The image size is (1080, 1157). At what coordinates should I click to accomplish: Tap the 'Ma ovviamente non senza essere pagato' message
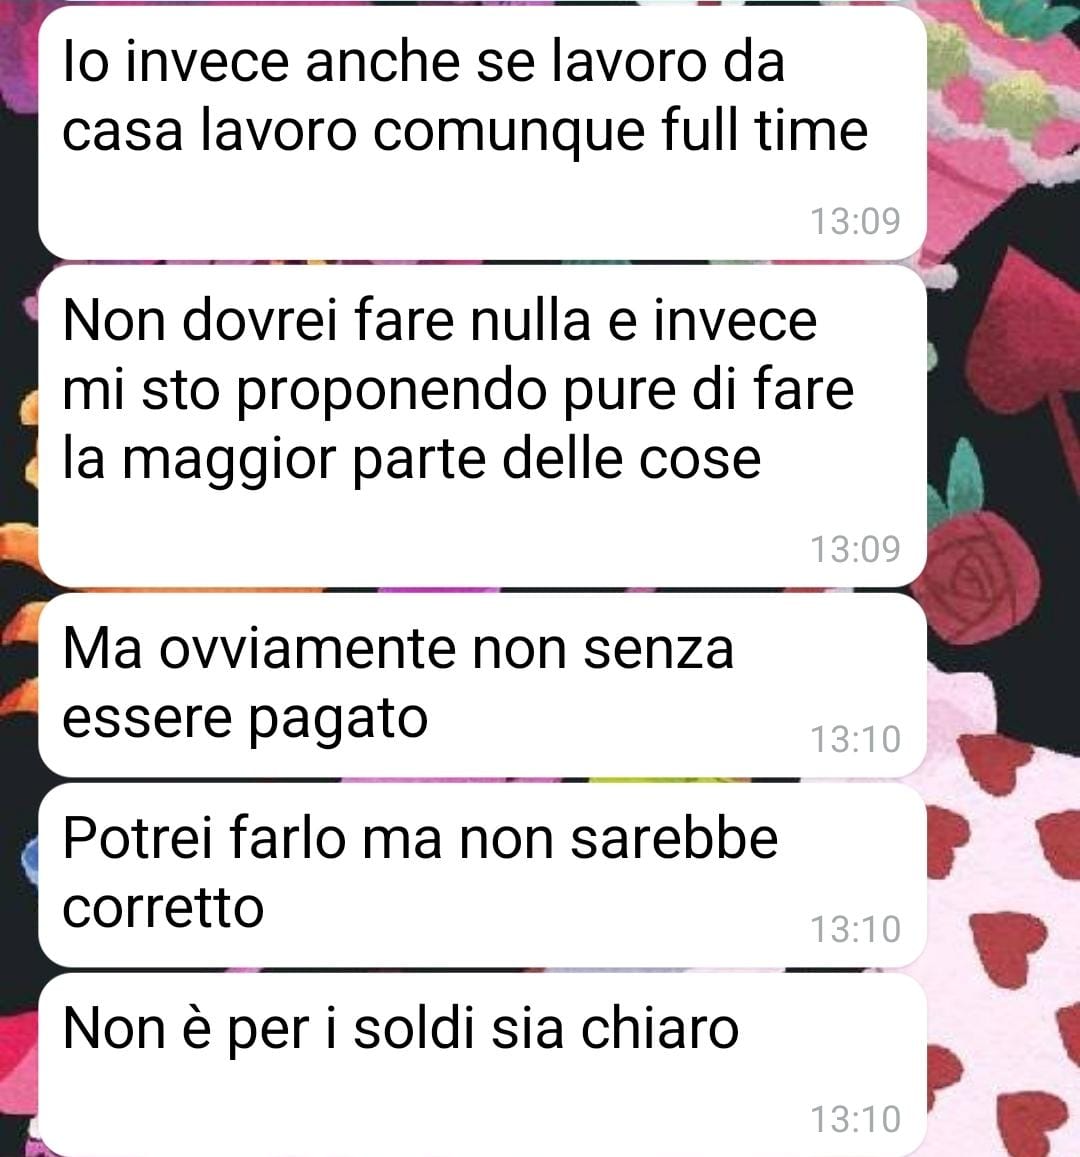482,685
